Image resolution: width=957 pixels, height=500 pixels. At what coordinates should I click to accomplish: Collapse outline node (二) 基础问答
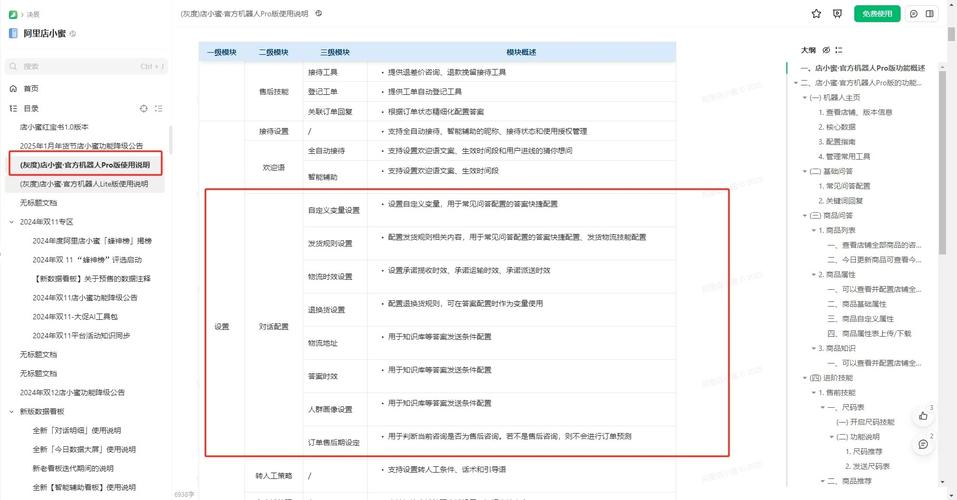[804, 172]
